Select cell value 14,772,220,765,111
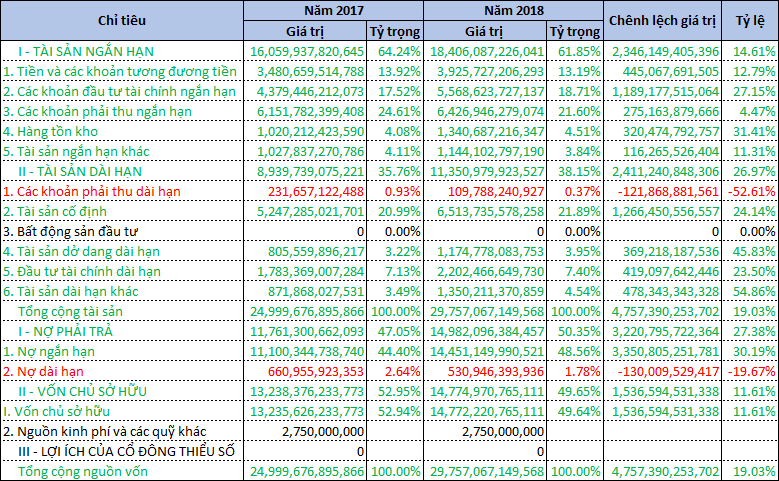 [x=487, y=411]
